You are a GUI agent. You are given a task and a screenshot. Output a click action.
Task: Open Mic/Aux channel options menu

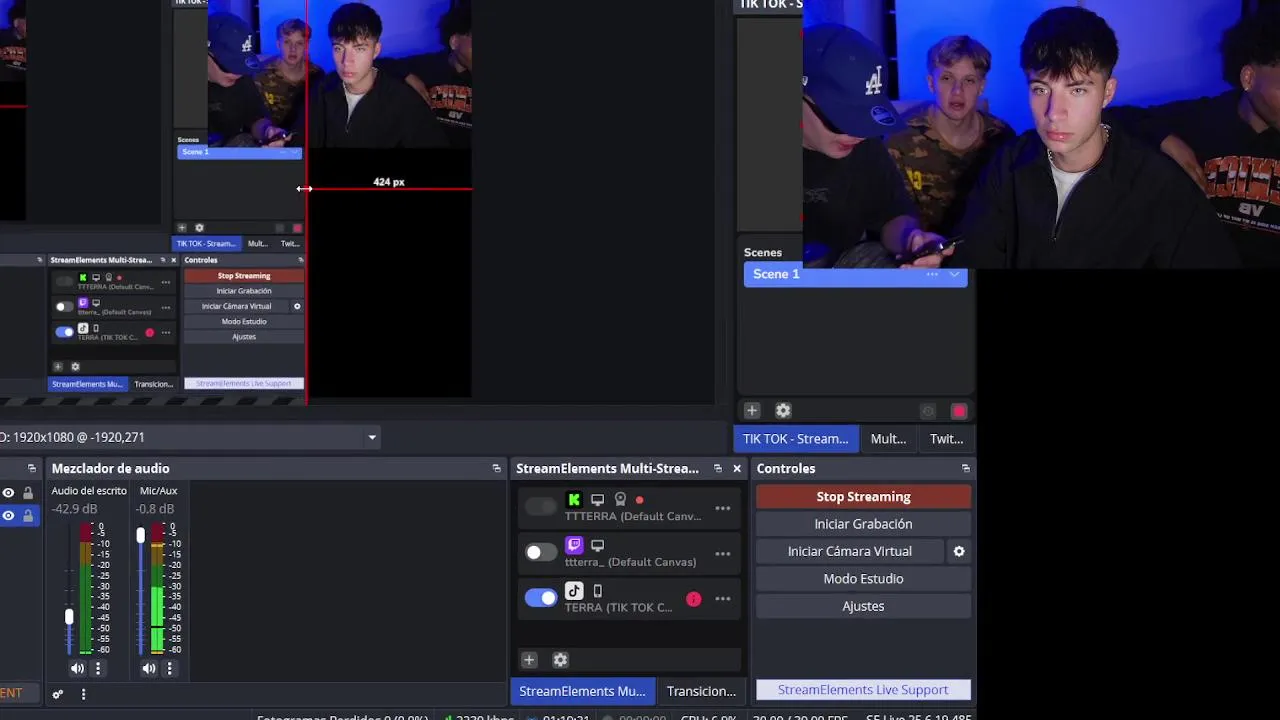pos(169,668)
